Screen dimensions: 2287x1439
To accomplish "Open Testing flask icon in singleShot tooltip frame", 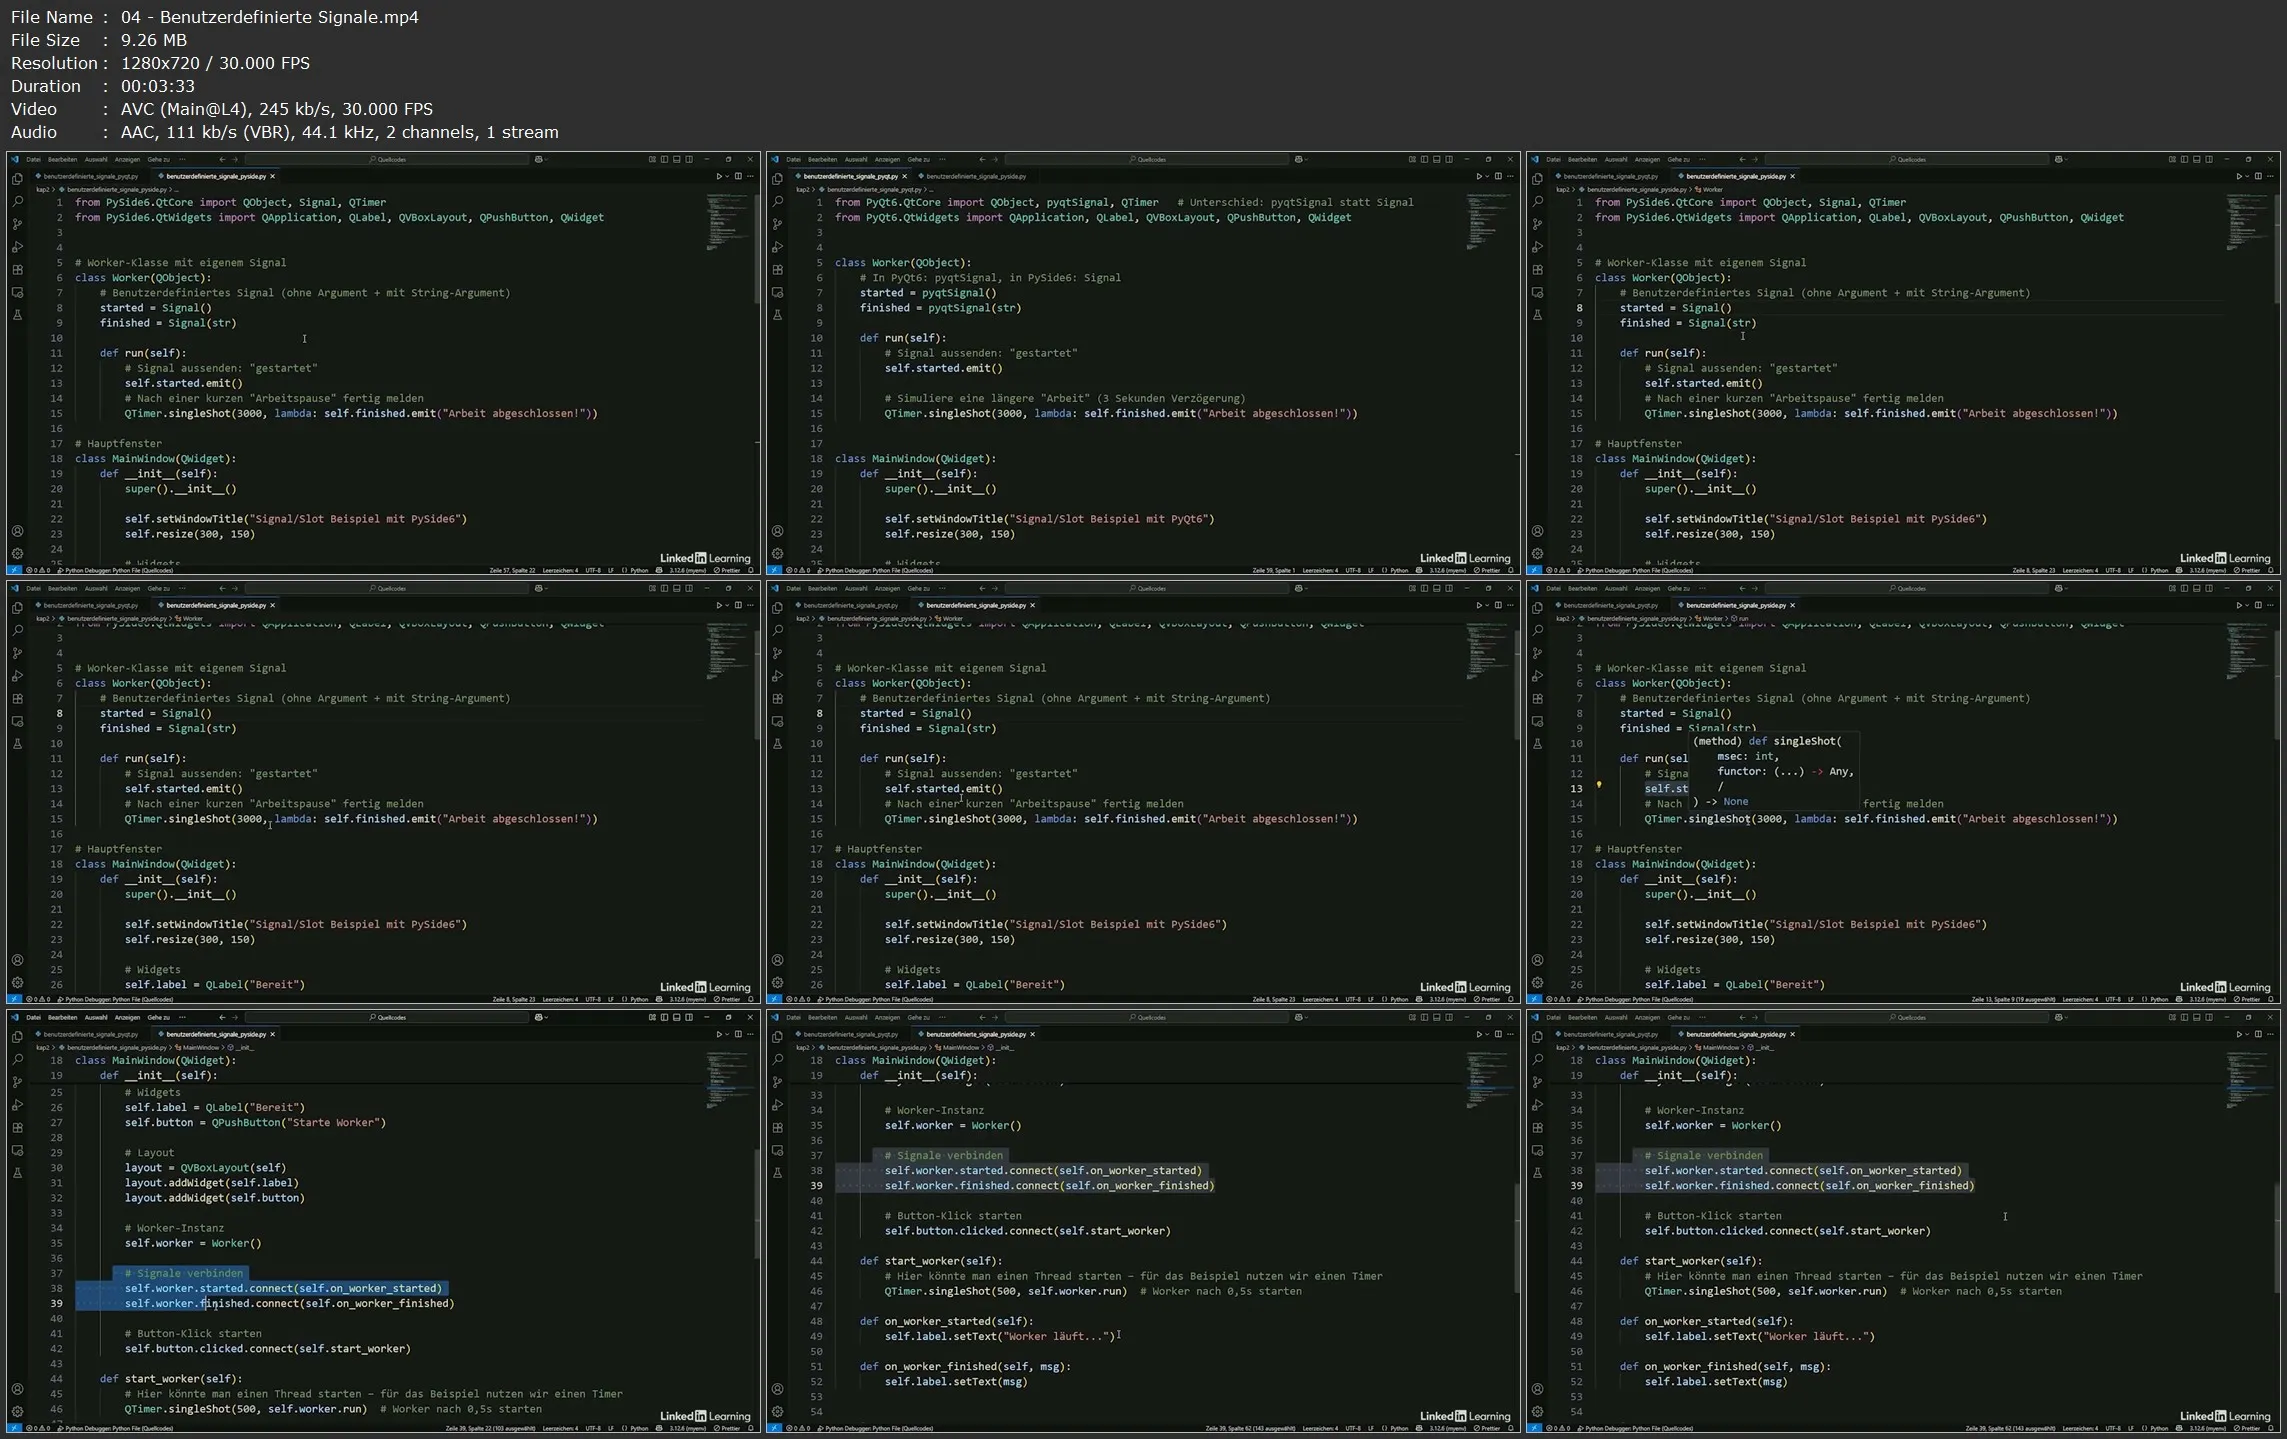I will click(x=1537, y=744).
